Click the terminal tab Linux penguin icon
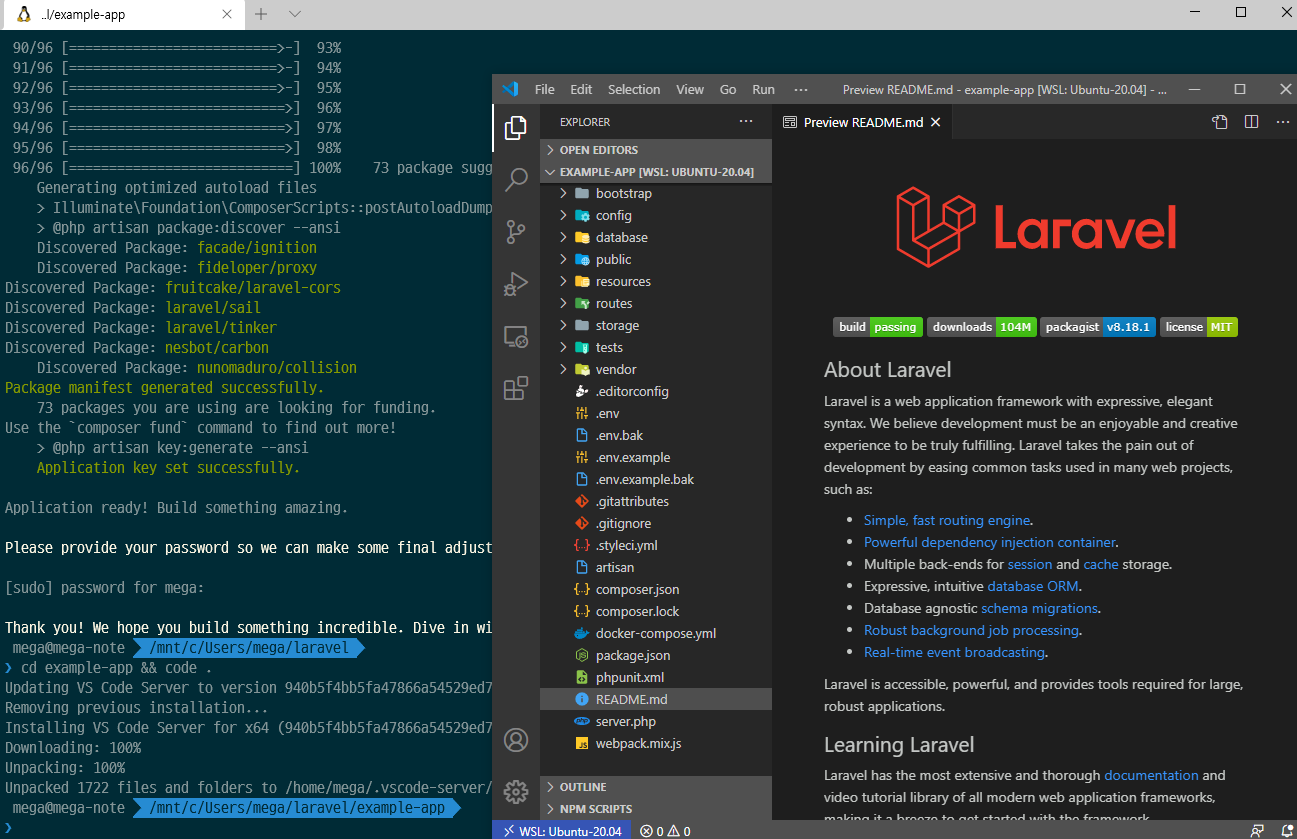The width and height of the screenshot is (1297, 839). click(23, 14)
